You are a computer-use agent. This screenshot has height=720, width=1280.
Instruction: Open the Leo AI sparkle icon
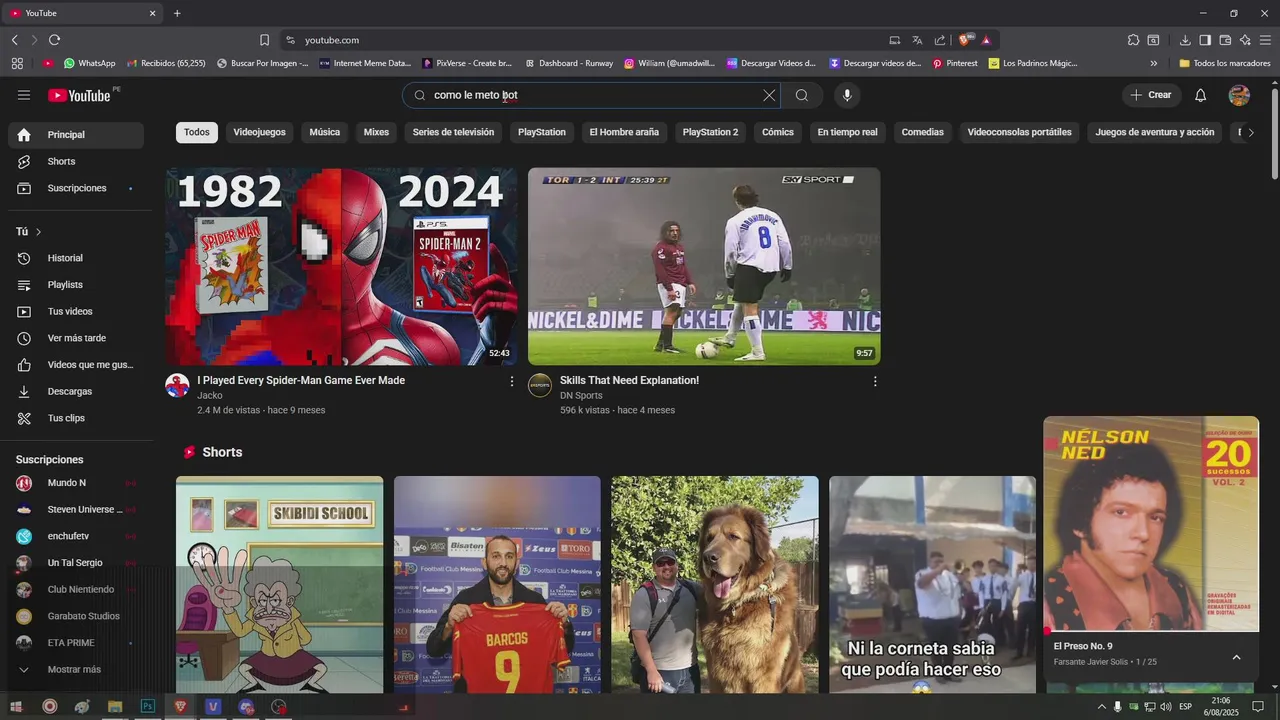click(1245, 40)
